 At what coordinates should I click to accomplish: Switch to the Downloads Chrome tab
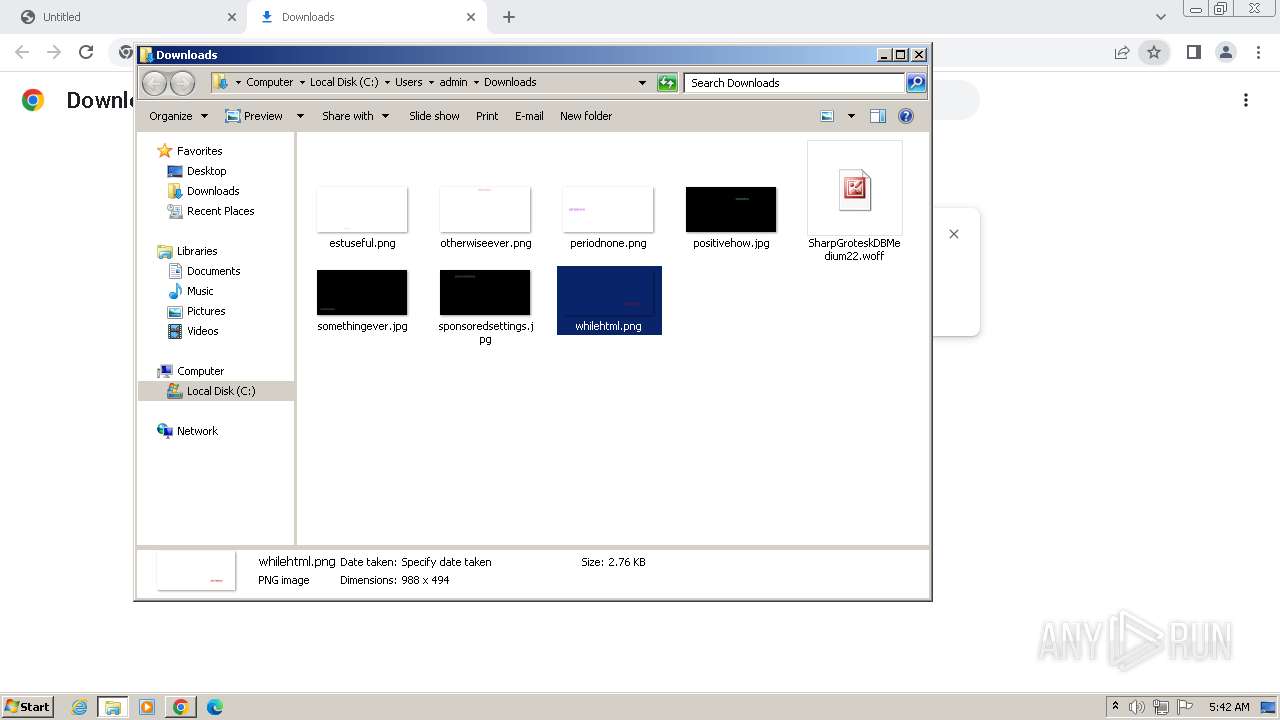(365, 17)
